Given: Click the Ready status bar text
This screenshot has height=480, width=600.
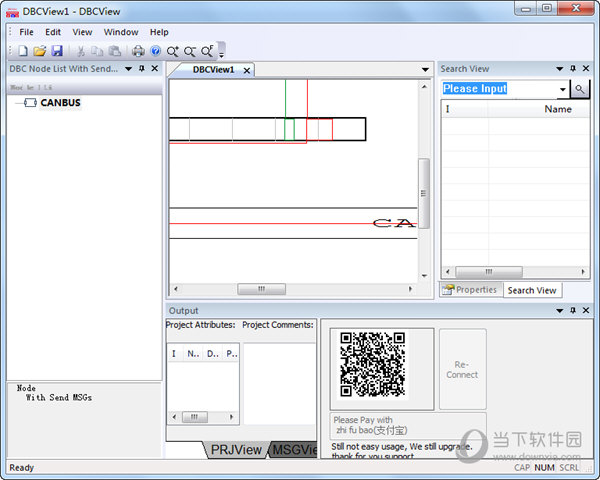Looking at the screenshot, I should 22,467.
